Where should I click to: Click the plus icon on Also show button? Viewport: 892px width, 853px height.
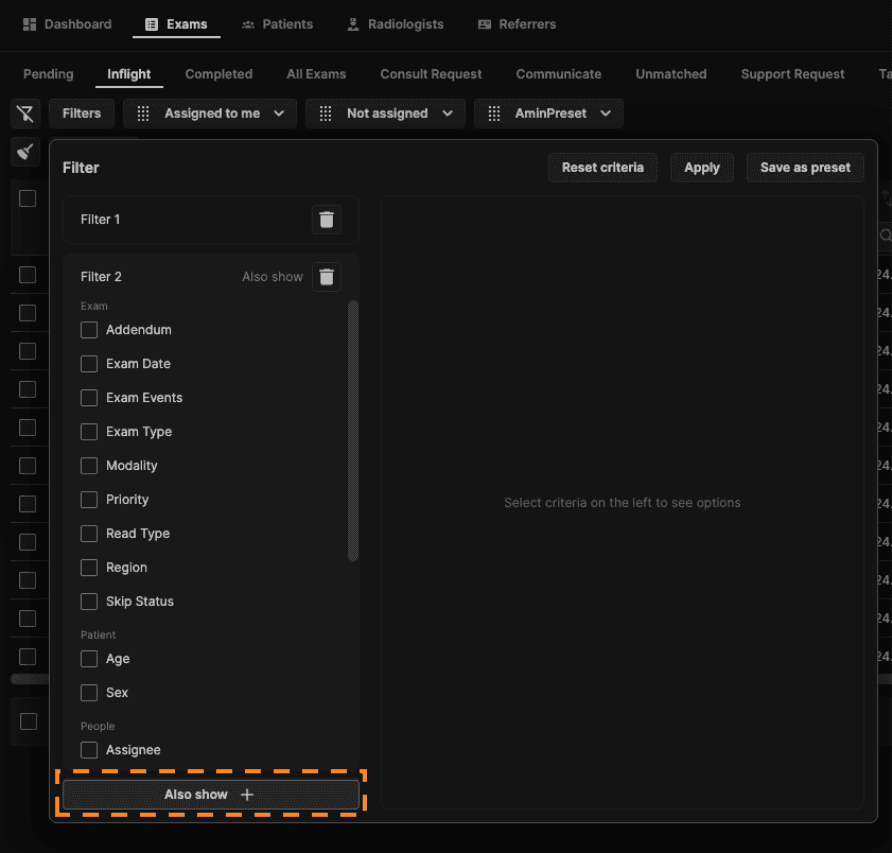247,794
